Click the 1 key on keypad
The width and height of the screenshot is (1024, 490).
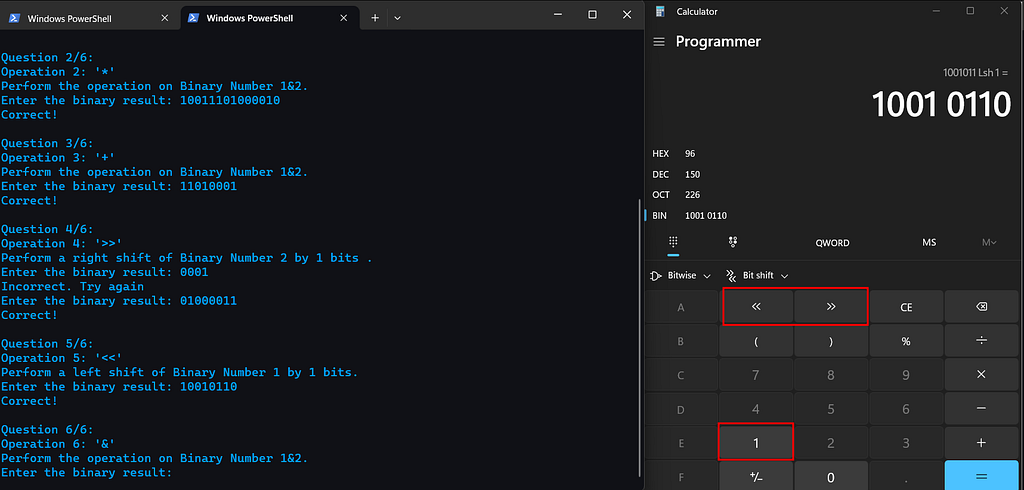pyautogui.click(x=756, y=442)
